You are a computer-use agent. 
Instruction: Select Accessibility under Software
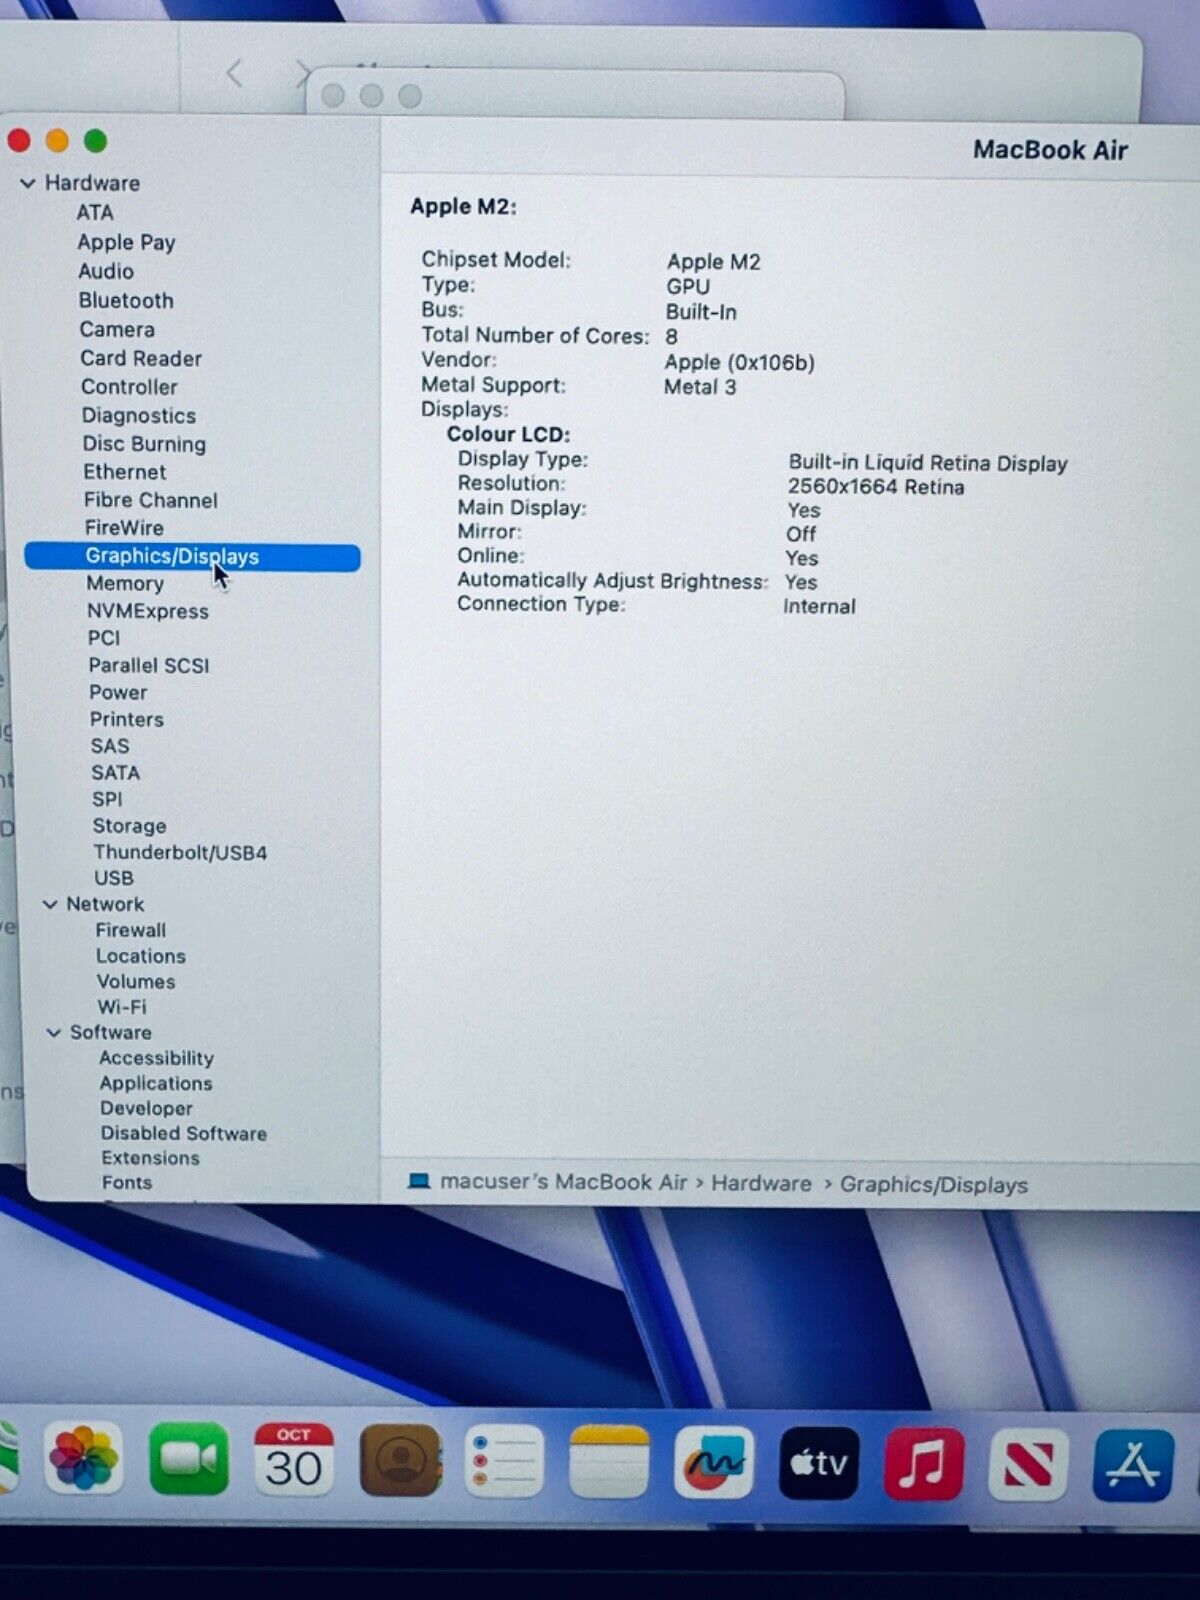[157, 1058]
